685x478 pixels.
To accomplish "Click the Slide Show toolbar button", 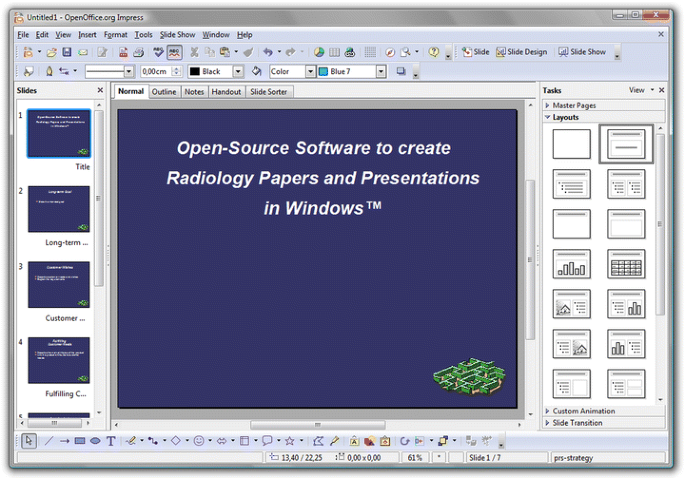I will pyautogui.click(x=582, y=52).
